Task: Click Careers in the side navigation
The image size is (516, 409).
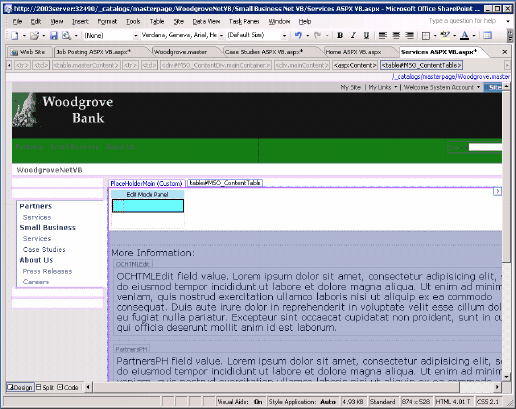Action: click(x=36, y=282)
